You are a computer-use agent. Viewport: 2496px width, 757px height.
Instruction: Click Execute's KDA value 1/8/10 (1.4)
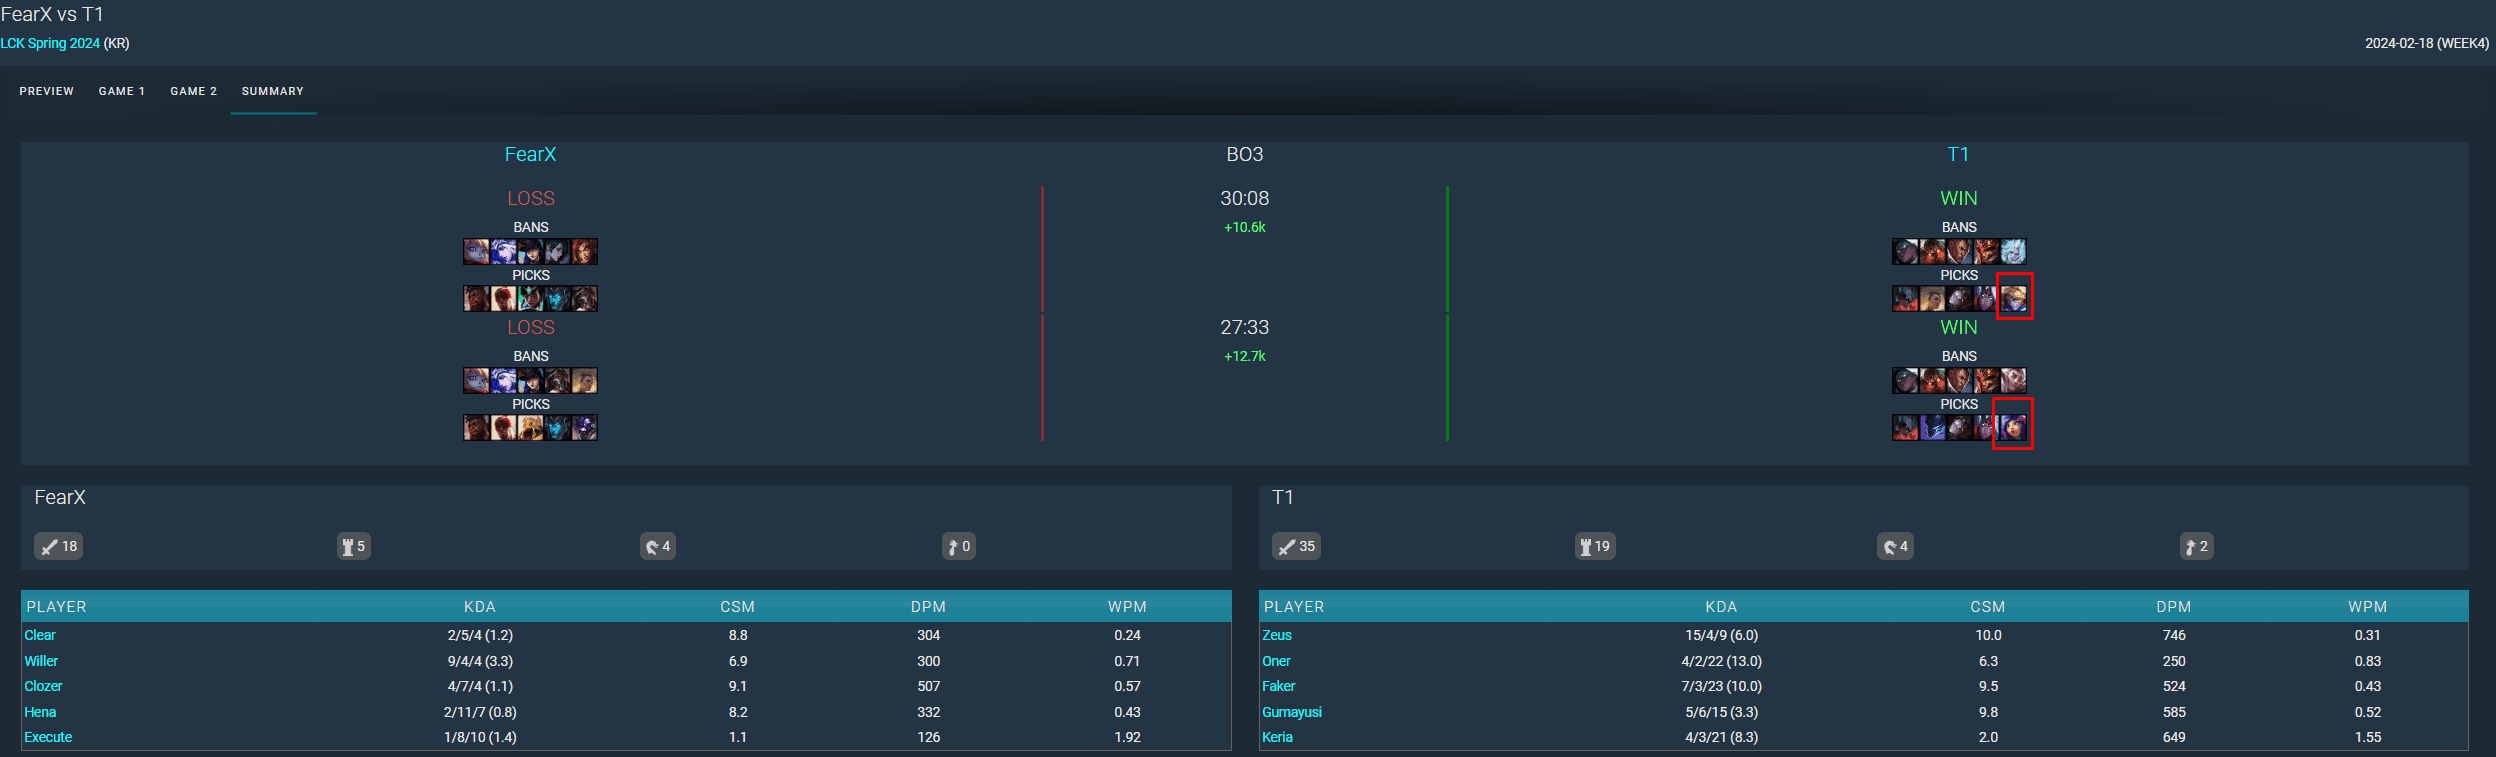(x=480, y=737)
